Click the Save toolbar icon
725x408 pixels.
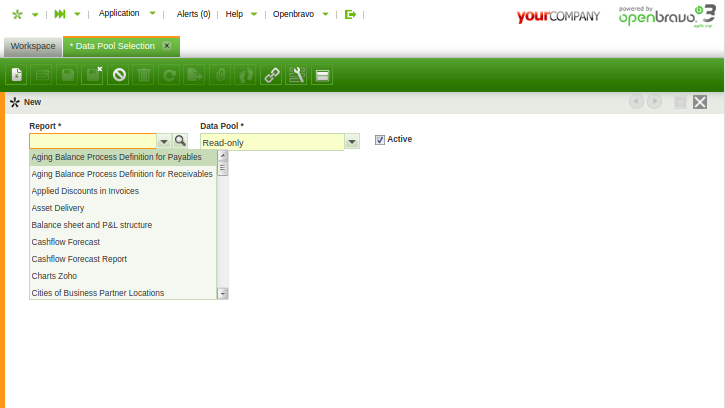(68, 75)
